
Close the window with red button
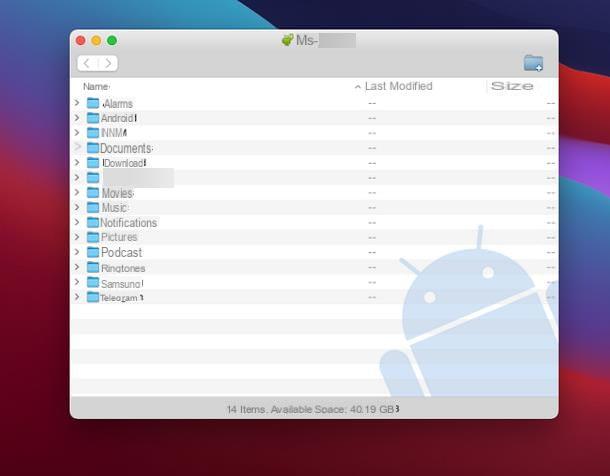pos(81,40)
